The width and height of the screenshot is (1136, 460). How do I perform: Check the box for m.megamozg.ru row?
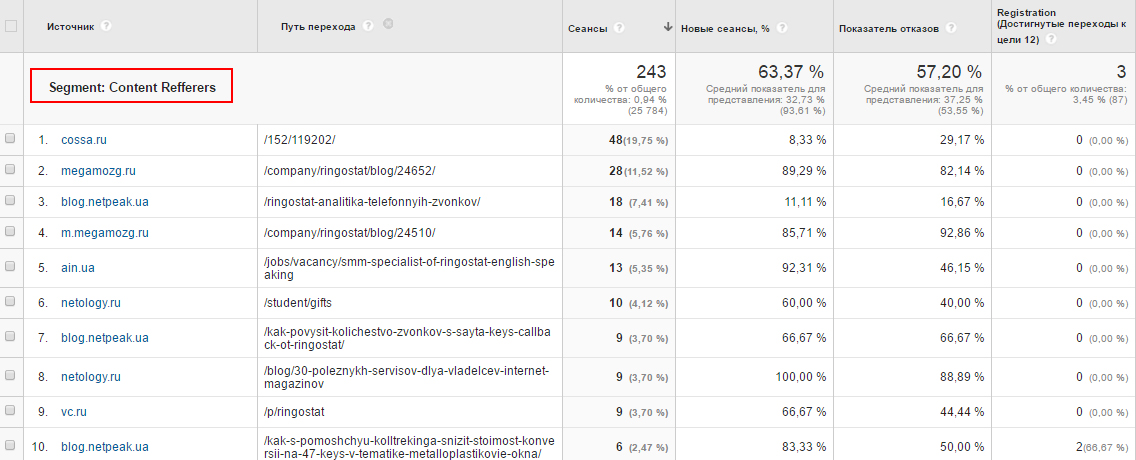pos(10,233)
